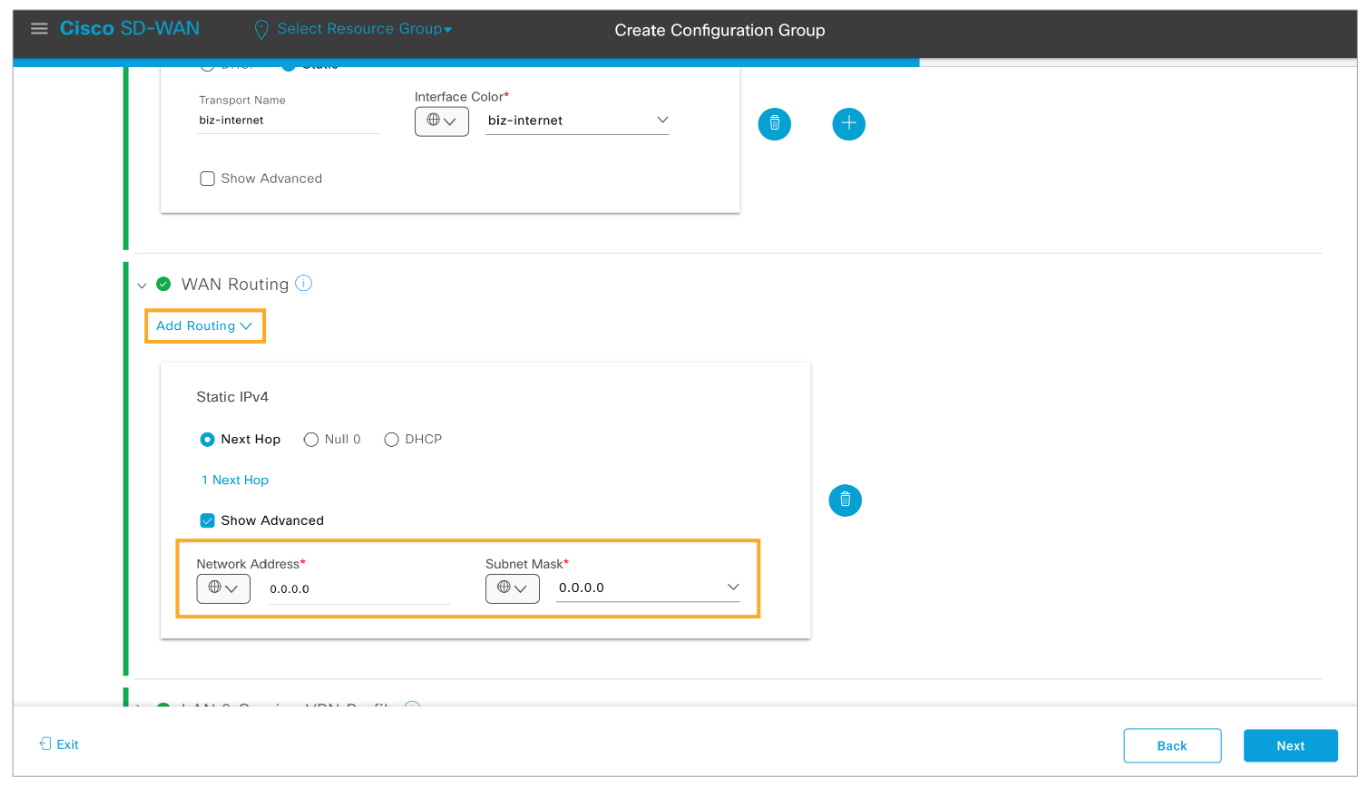
Task: Click the location pin resource group icon
Action: pyautogui.click(x=262, y=29)
